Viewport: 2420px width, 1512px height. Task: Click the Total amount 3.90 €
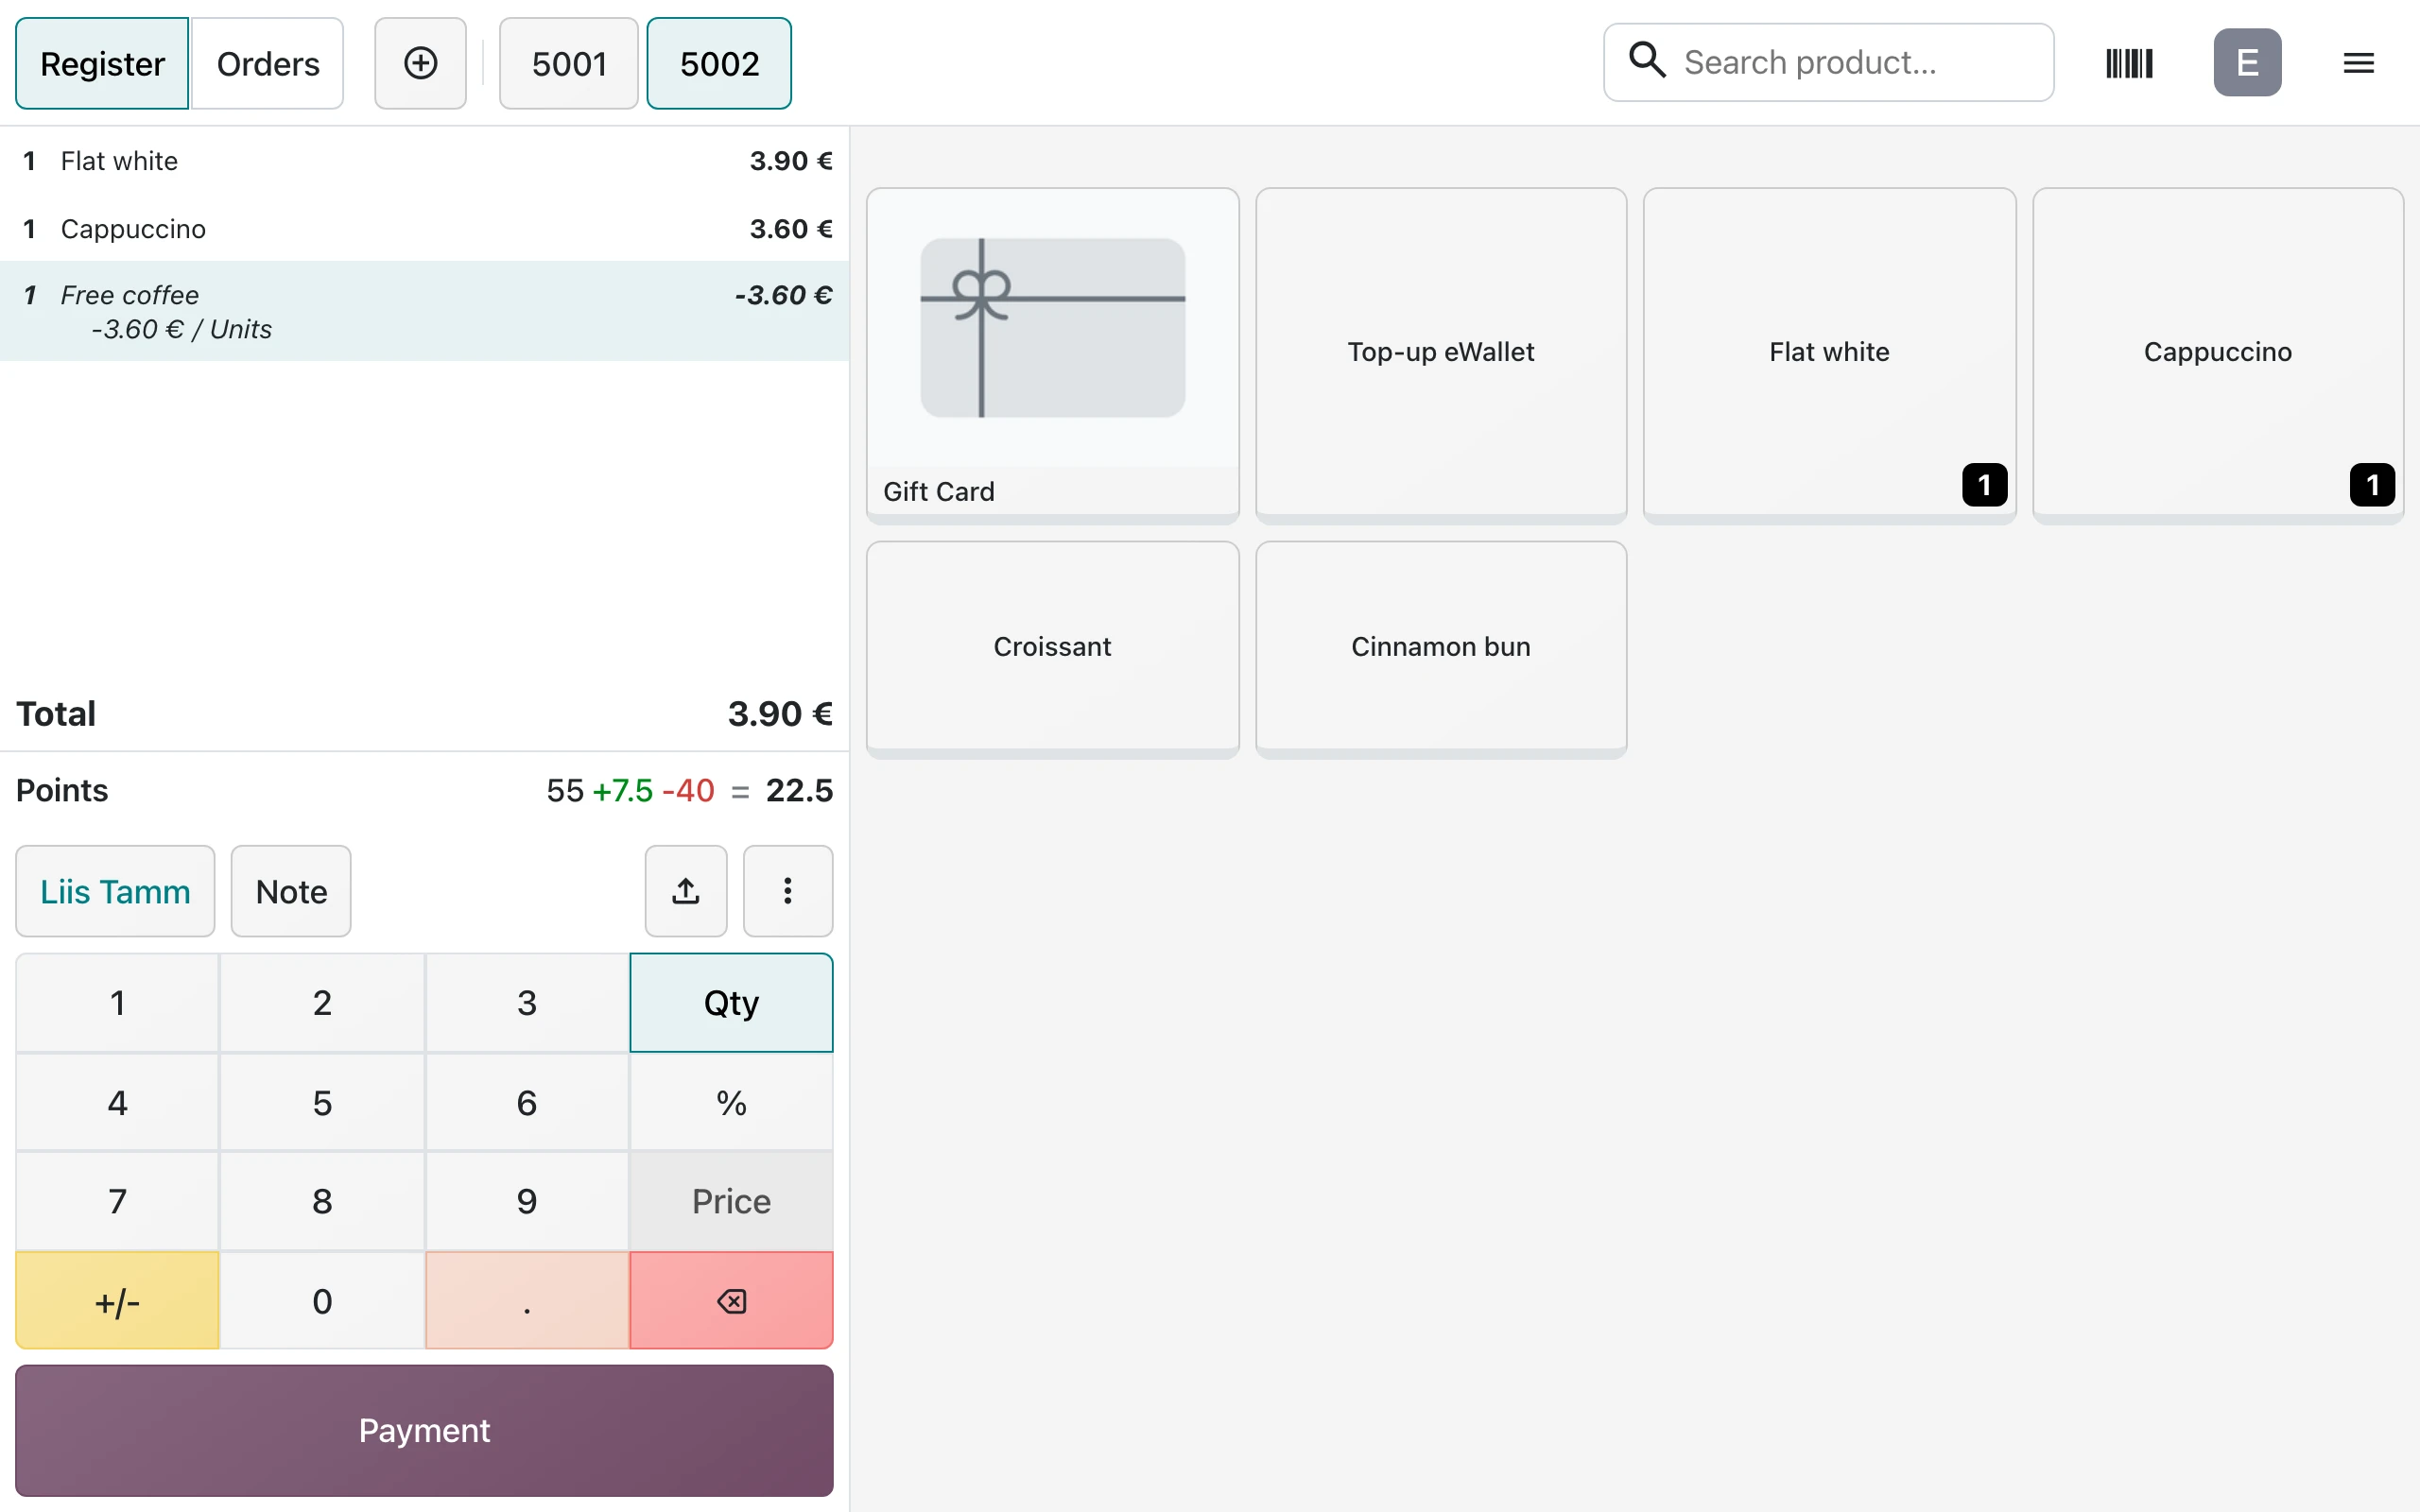tap(780, 714)
